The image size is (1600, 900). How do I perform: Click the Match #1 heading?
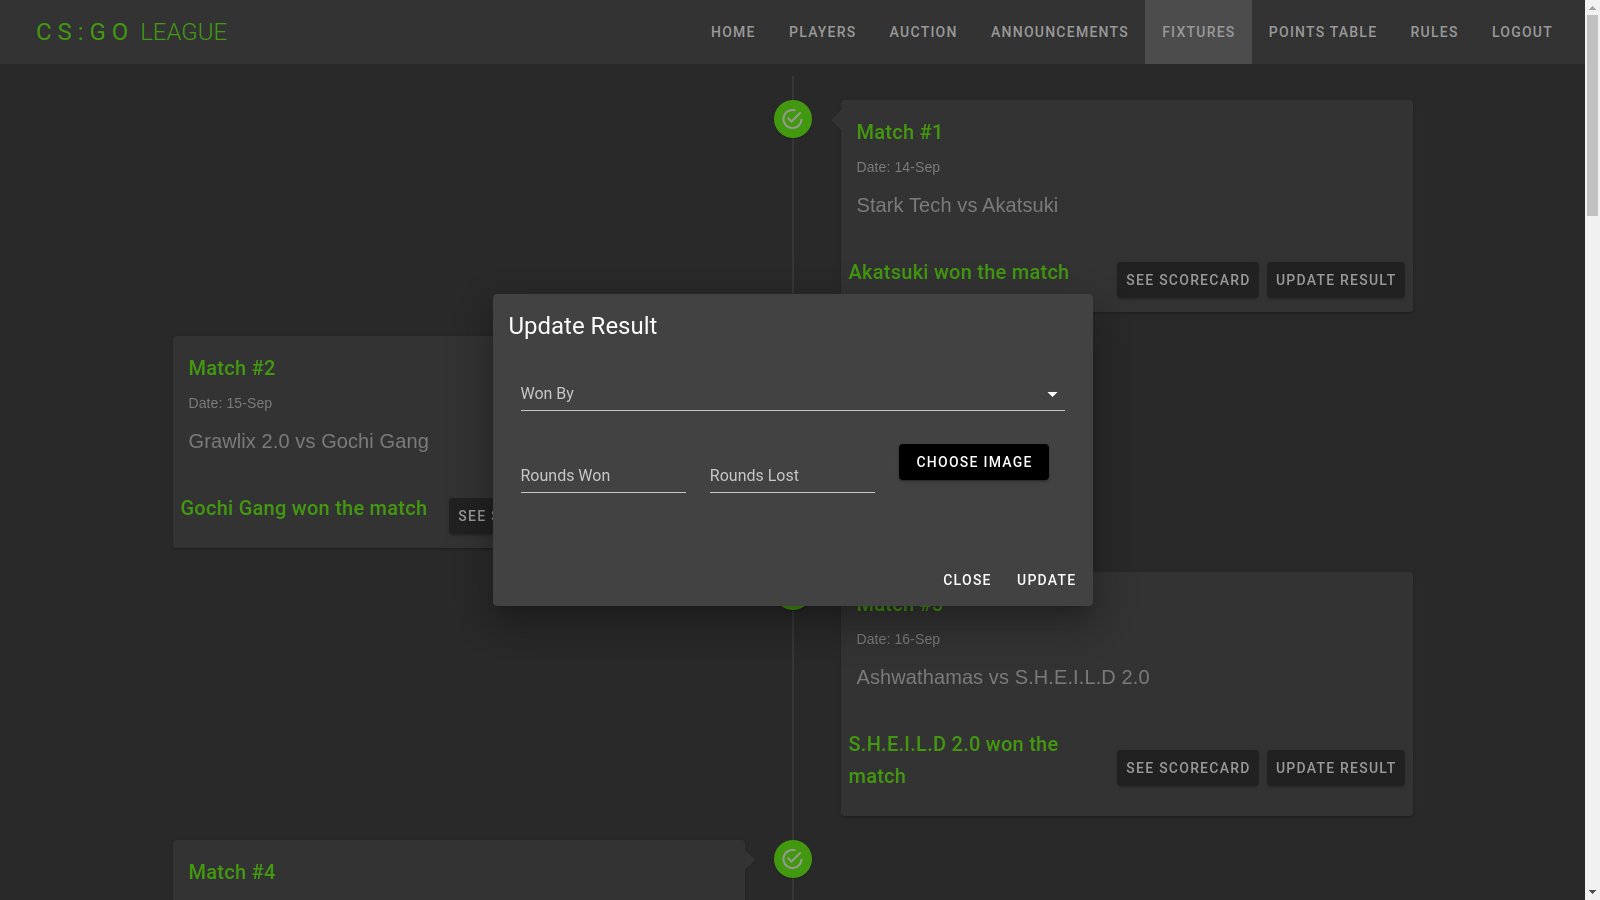tap(899, 132)
